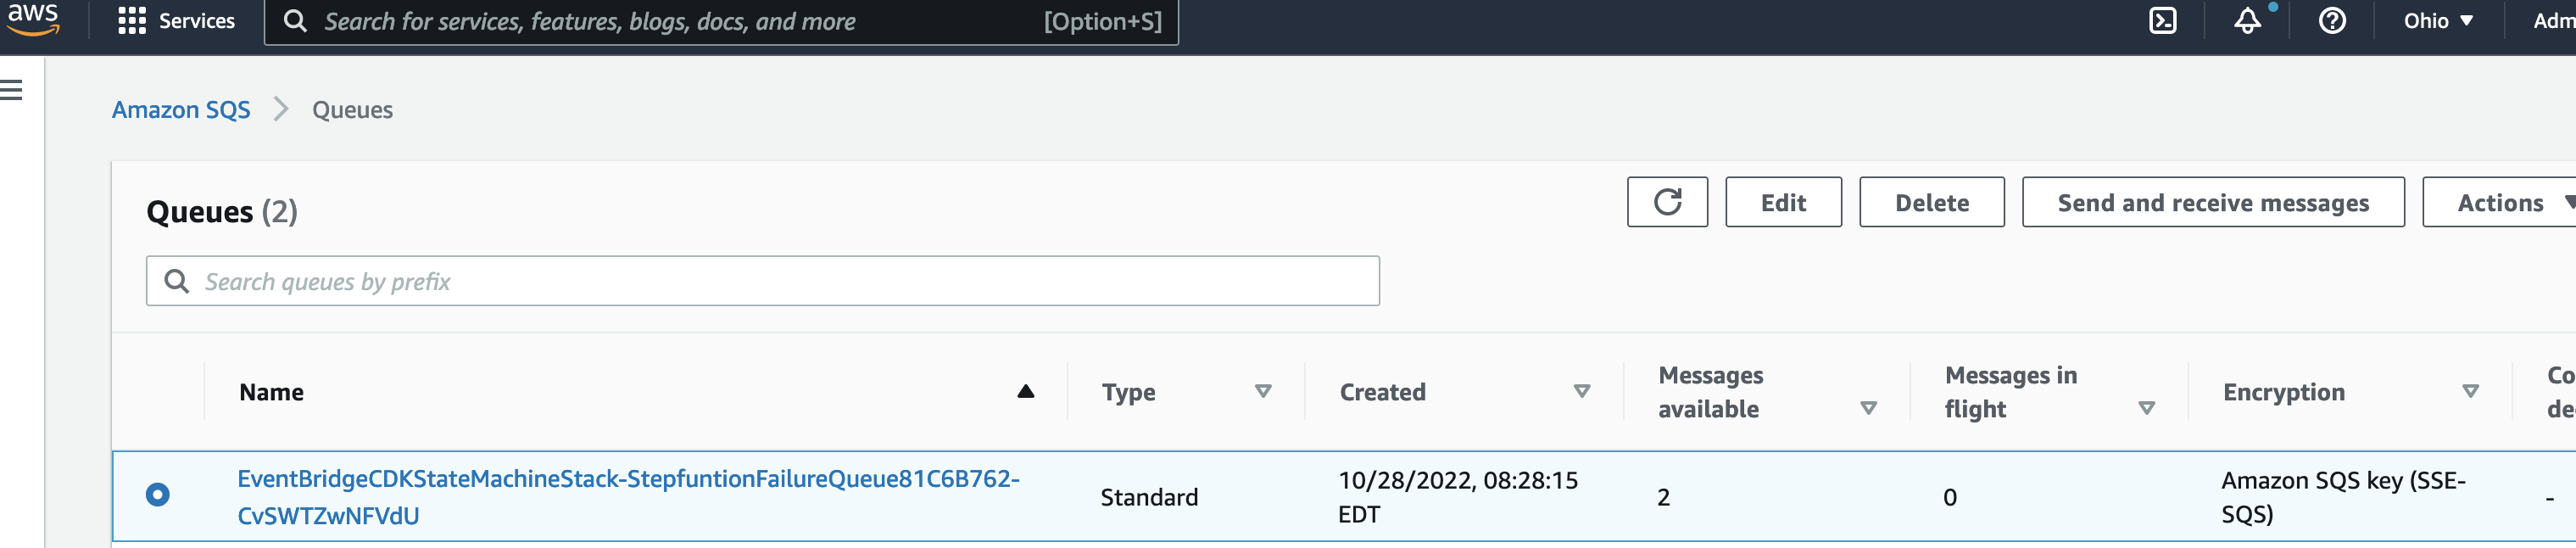The height and width of the screenshot is (548, 2576).
Task: Sort by the Type column
Action: (1263, 391)
